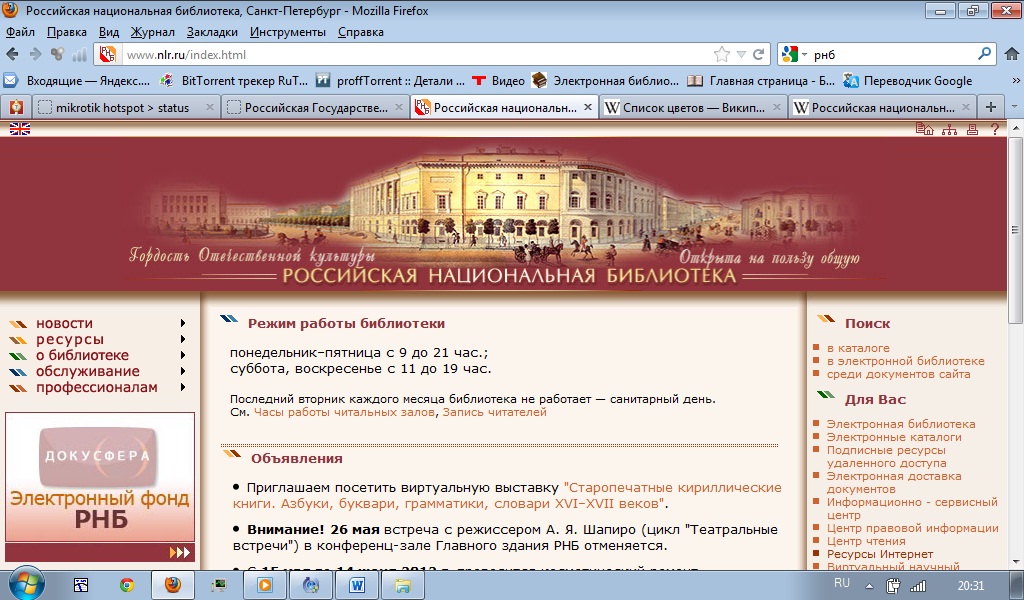Close the active RNB library tab
The height and width of the screenshot is (600, 1024).
(588, 108)
